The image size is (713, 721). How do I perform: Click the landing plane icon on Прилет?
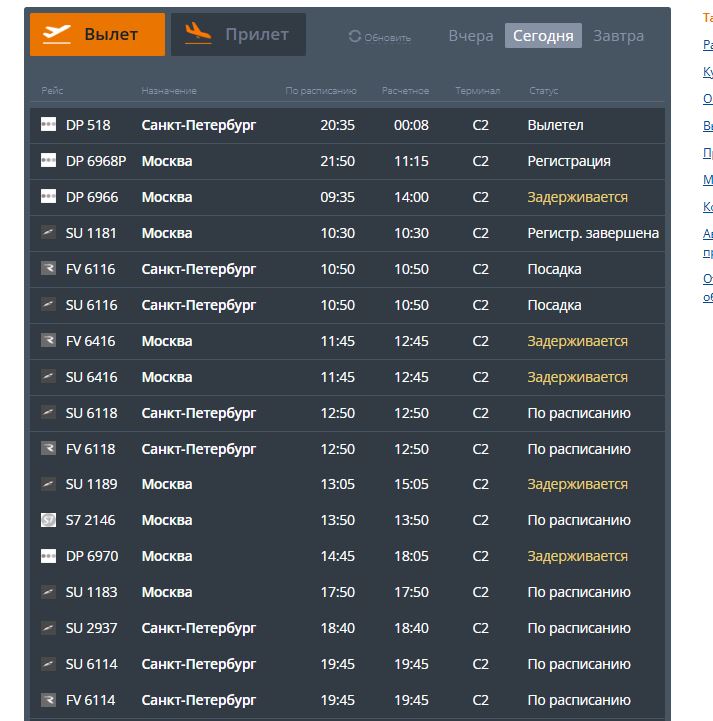click(x=198, y=33)
